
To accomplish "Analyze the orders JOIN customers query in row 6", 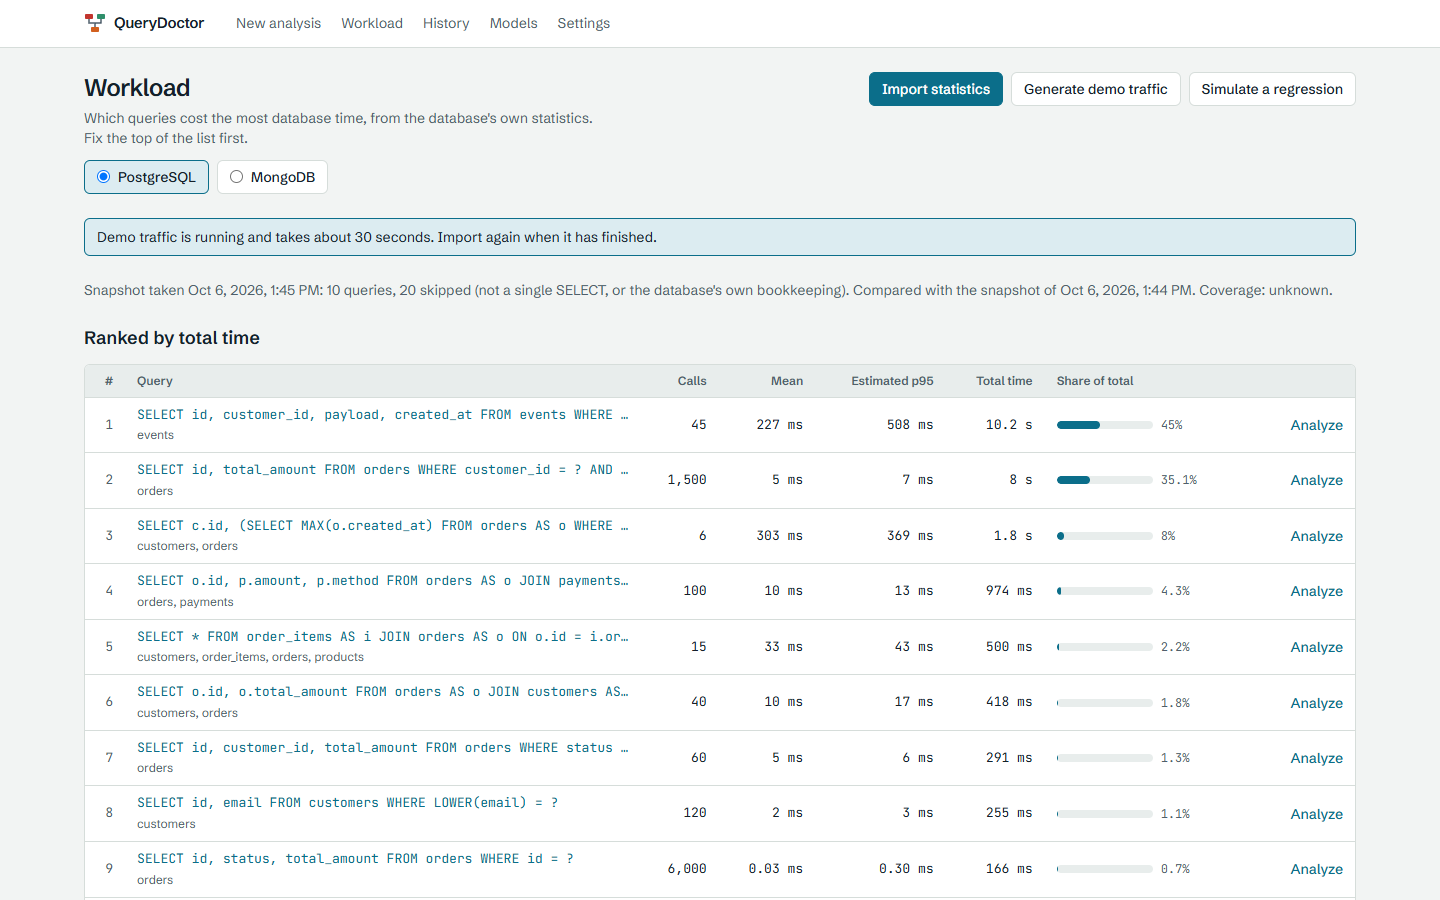I will click(1316, 703).
